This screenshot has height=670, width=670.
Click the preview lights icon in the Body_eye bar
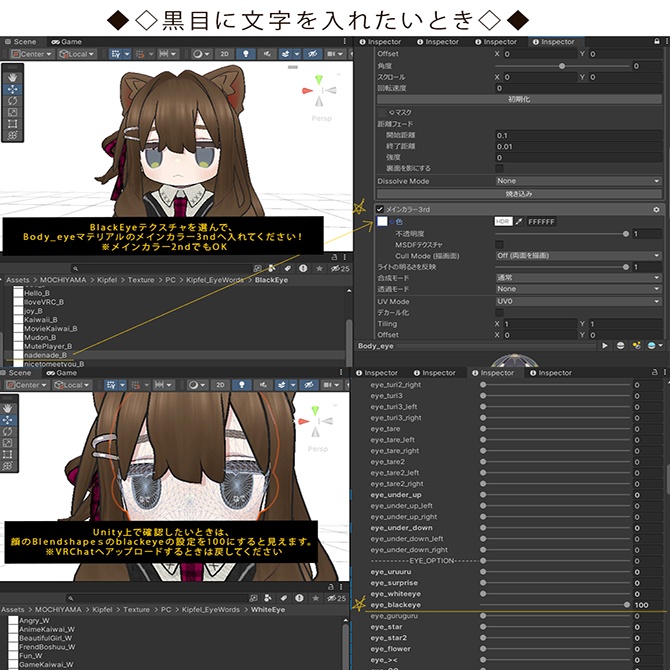coord(637,346)
